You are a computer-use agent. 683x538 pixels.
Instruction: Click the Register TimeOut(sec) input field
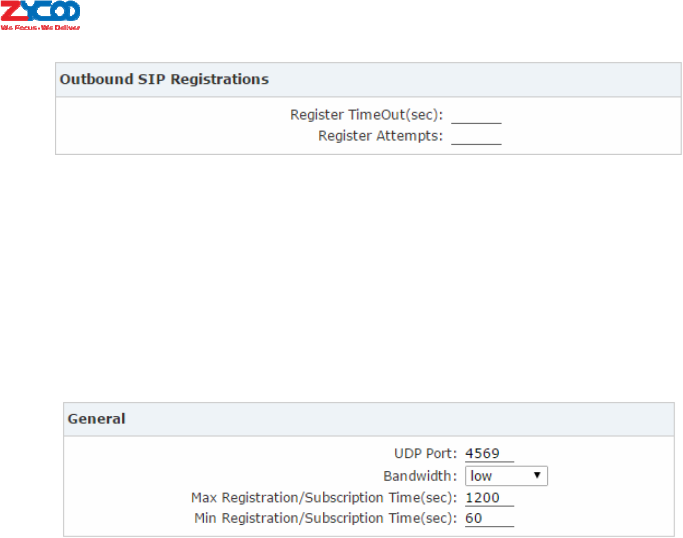click(476, 115)
